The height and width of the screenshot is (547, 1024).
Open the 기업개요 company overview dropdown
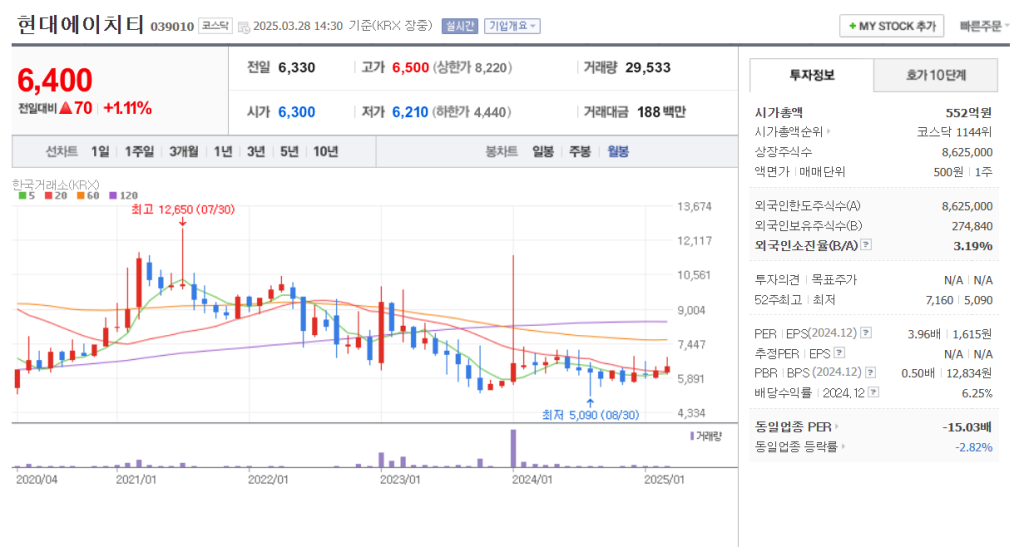click(512, 26)
